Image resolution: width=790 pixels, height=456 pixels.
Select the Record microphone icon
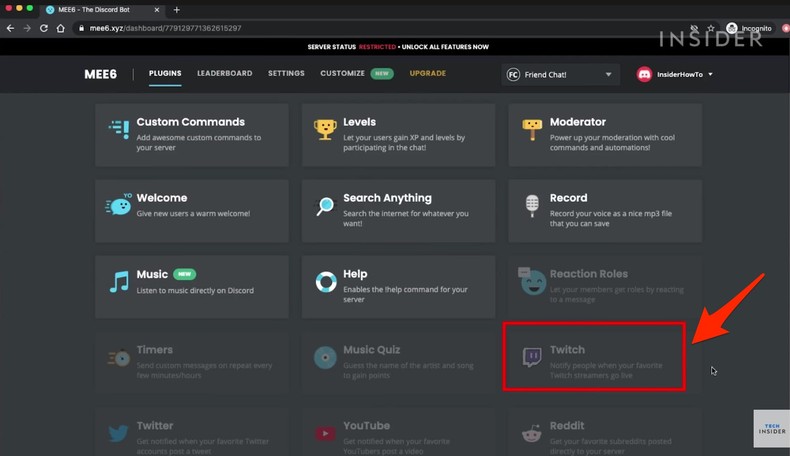coord(532,206)
